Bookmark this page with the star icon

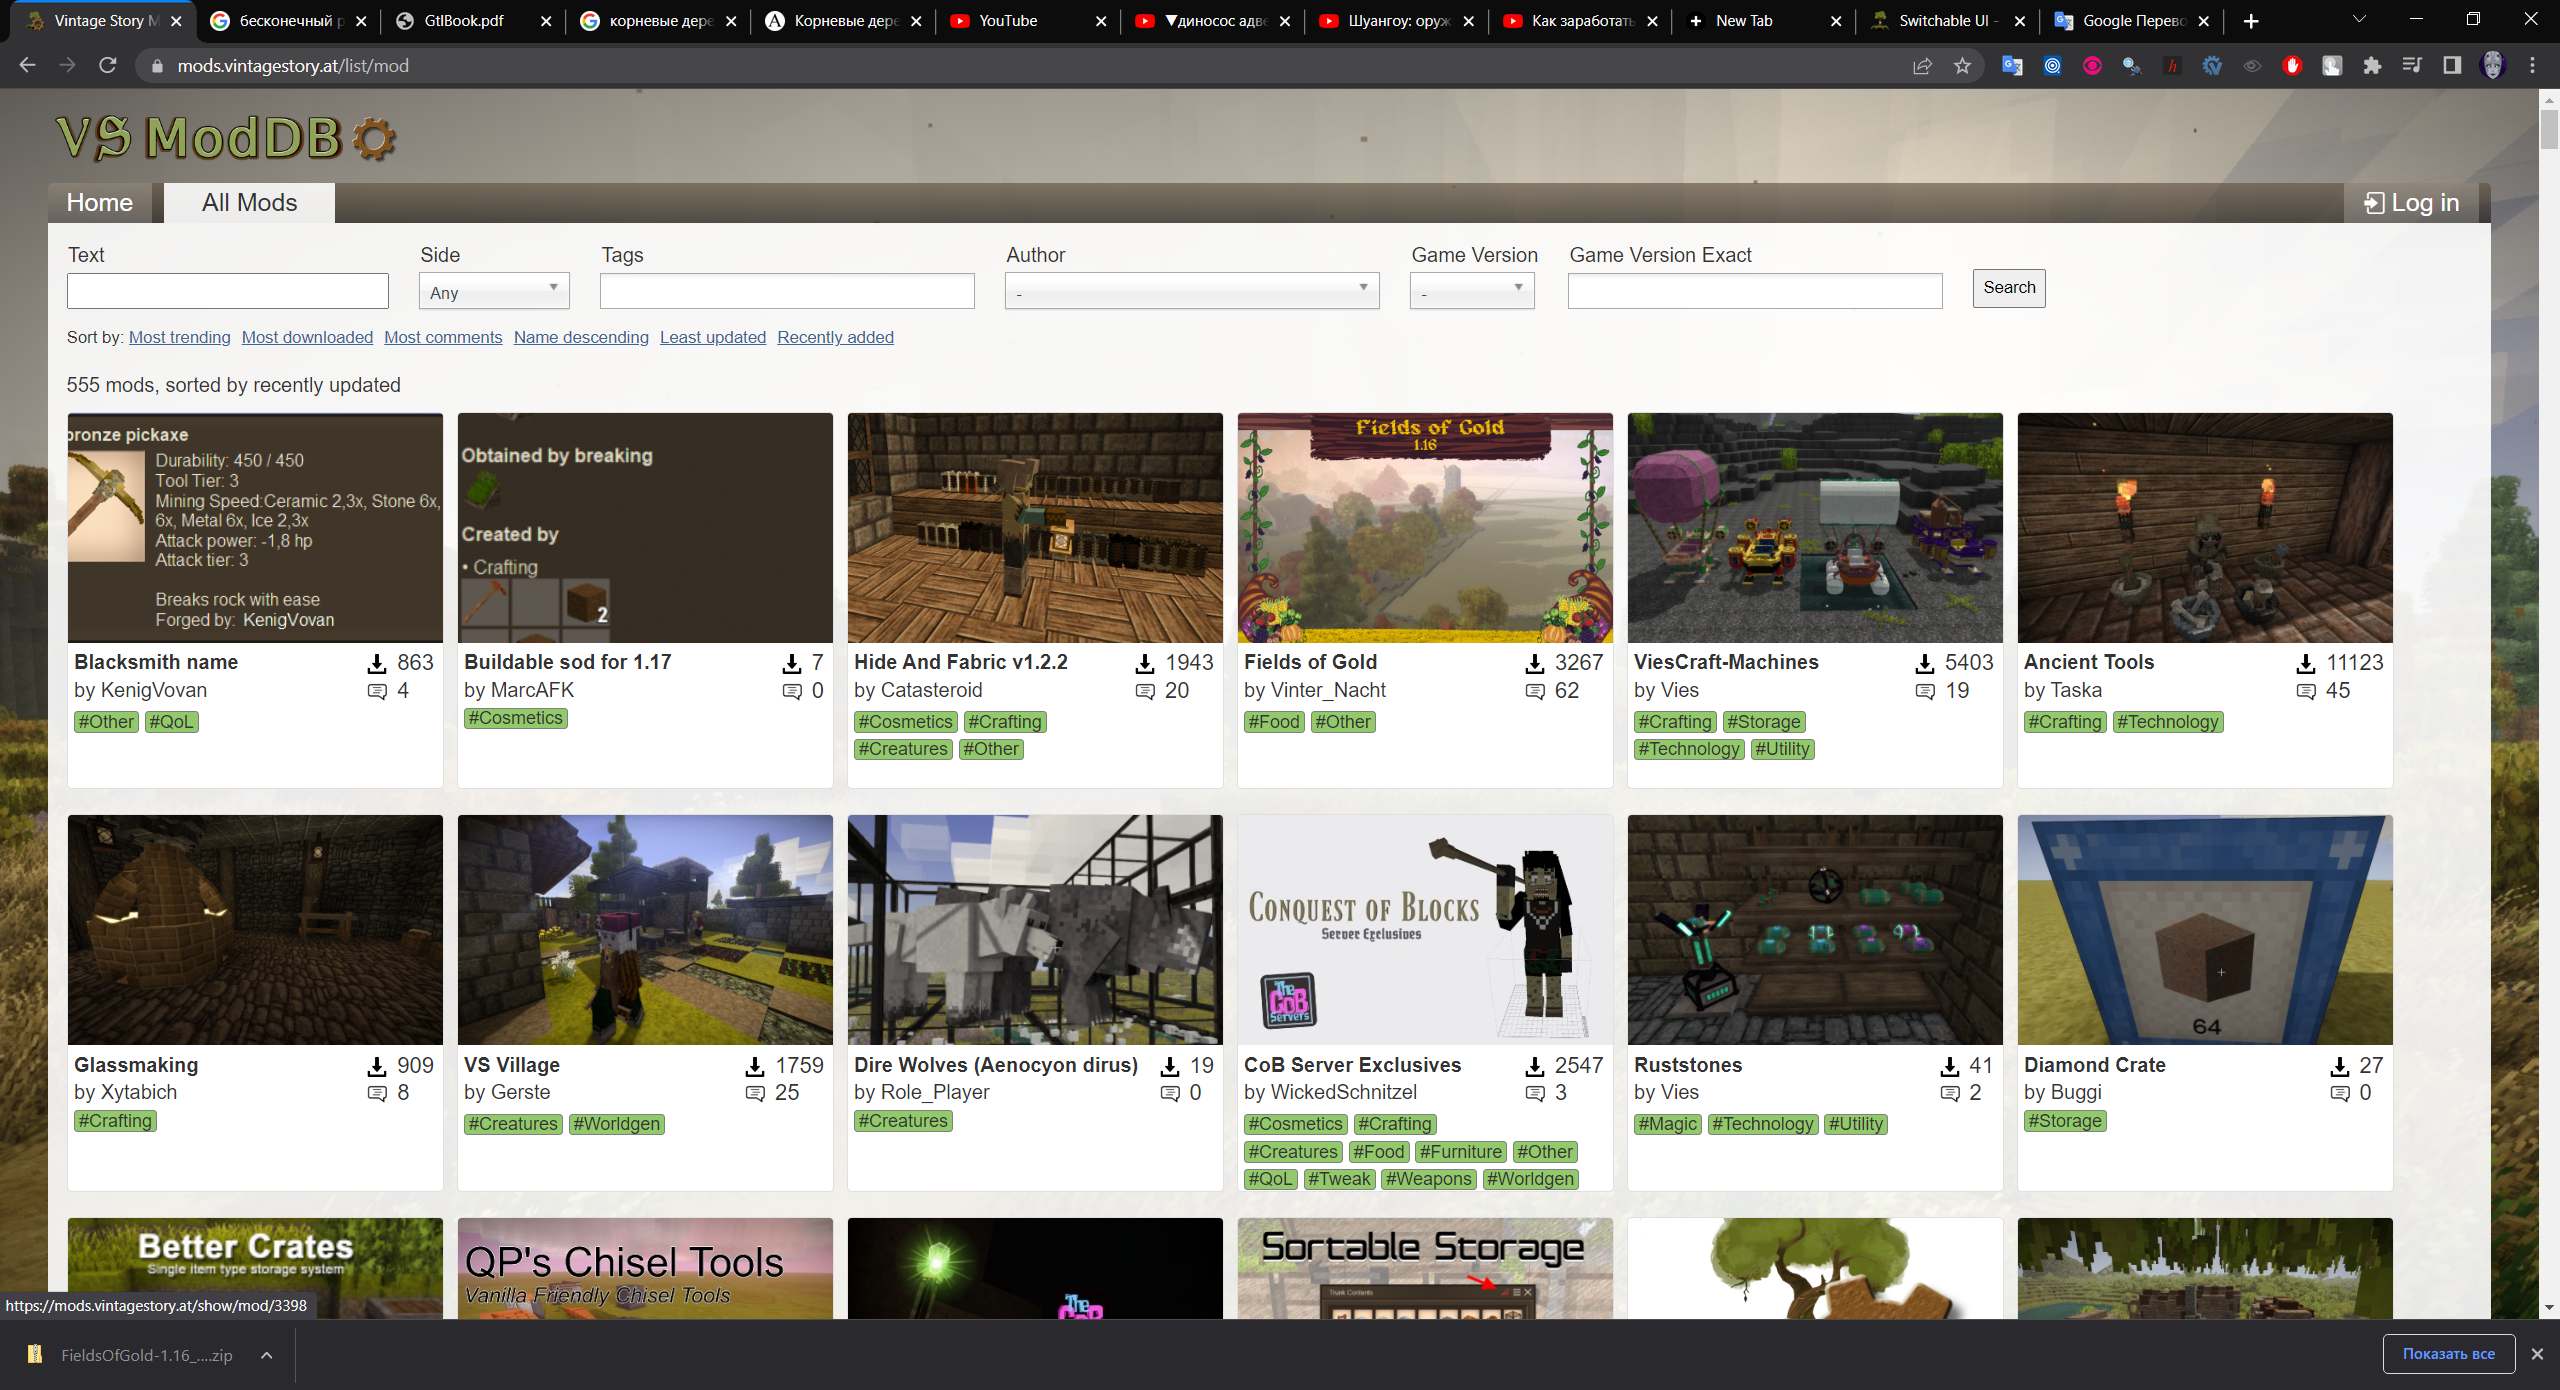1962,66
